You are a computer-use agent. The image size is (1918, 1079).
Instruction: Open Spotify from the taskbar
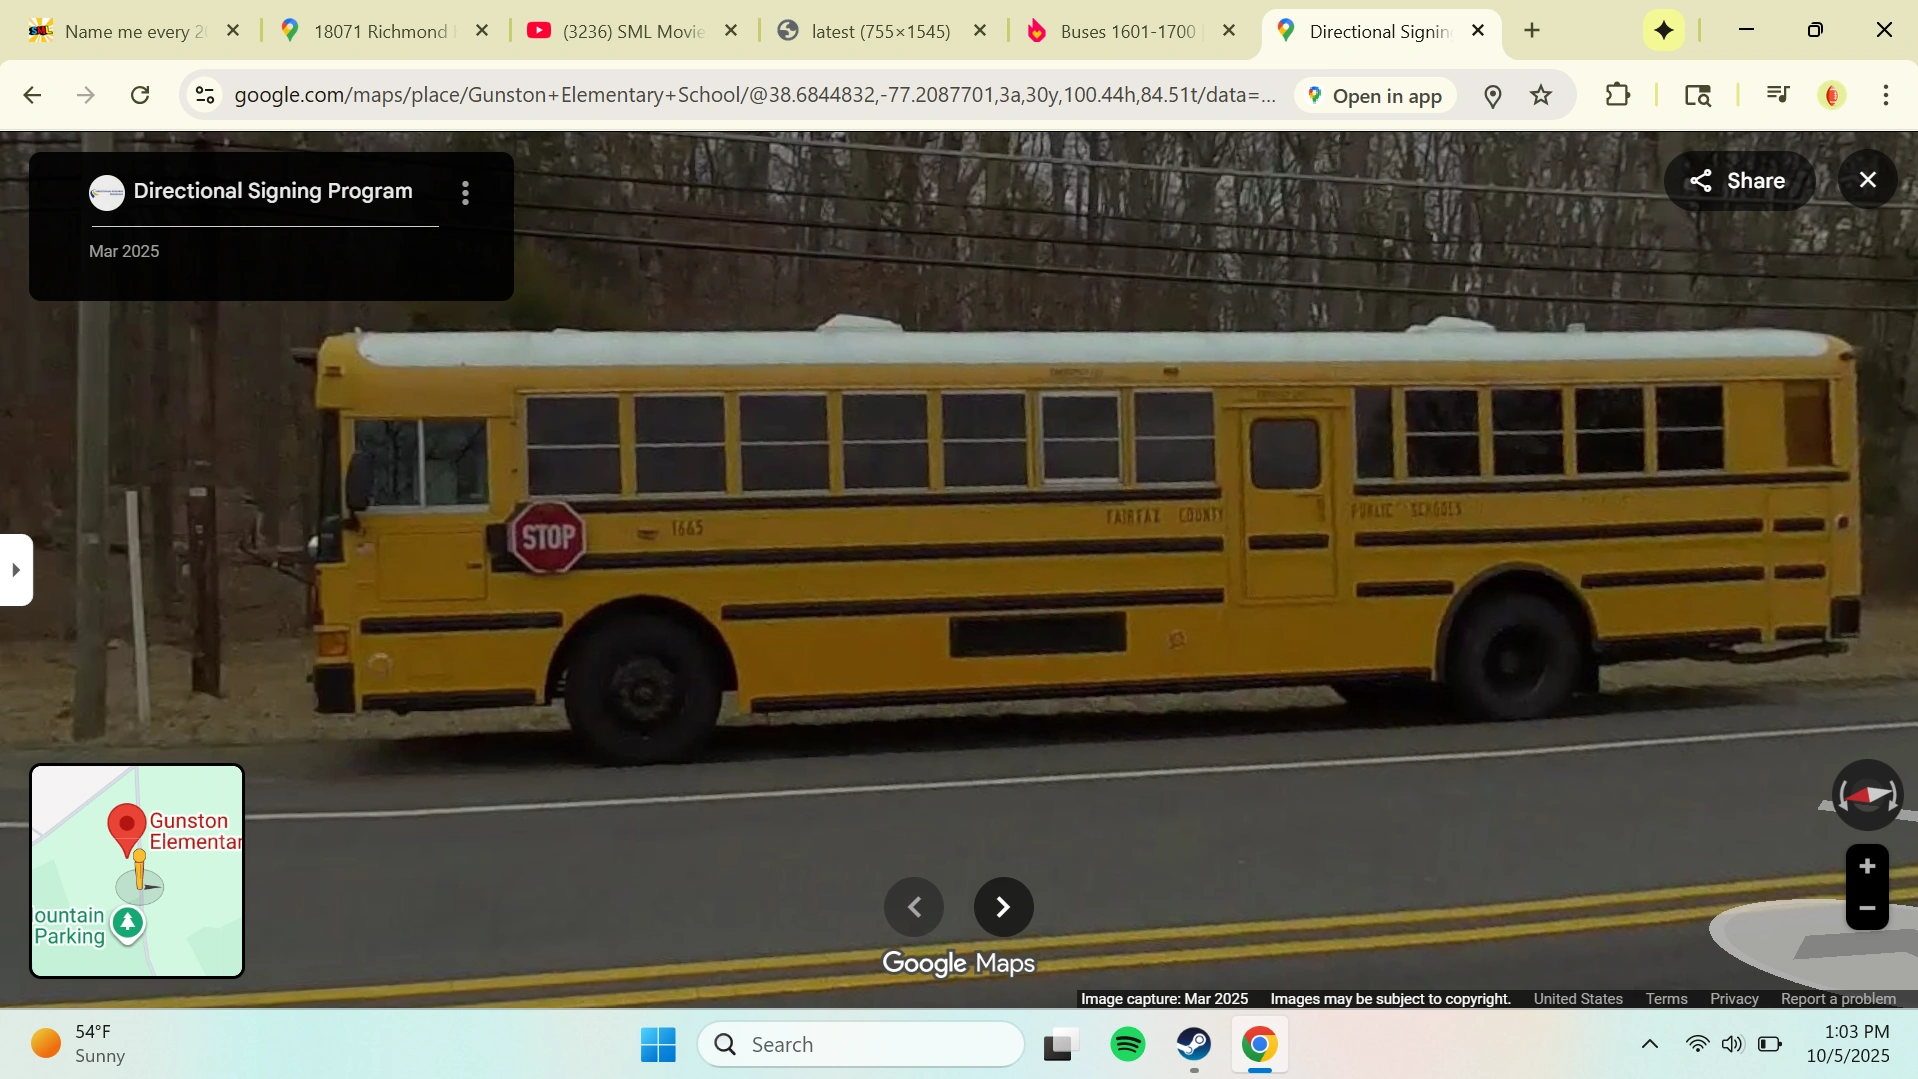pos(1128,1045)
